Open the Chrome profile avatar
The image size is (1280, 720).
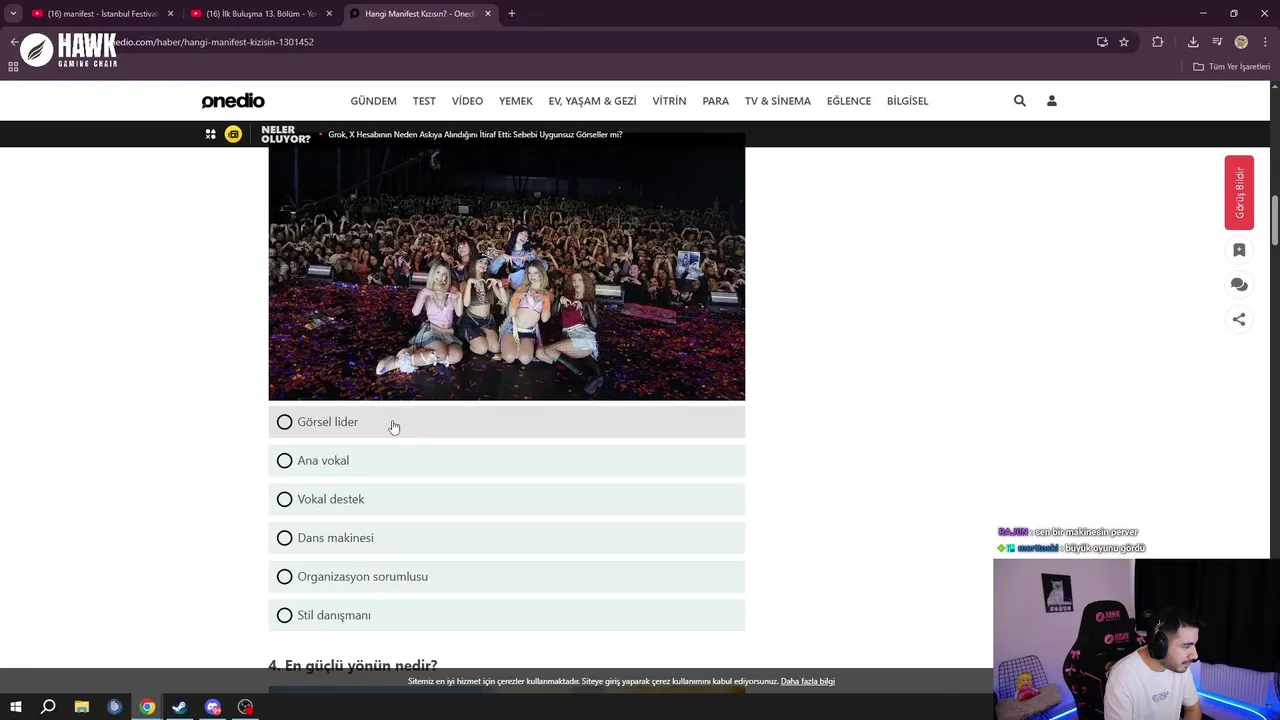1241,42
